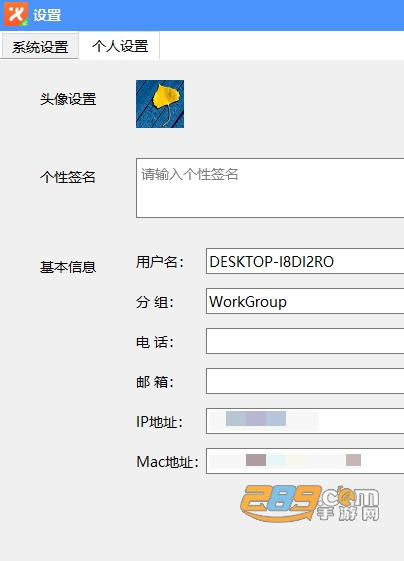This screenshot has width=404, height=561.
Task: Click the 头像设置 label
Action: click(68, 99)
